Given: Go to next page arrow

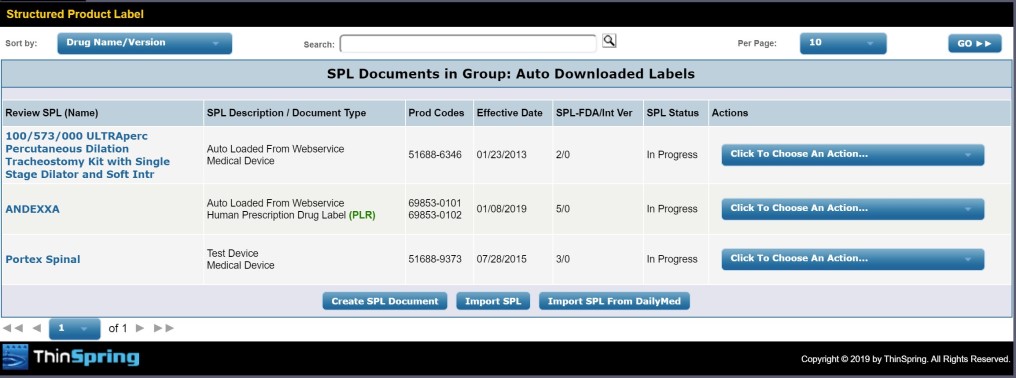Looking at the screenshot, I should (139, 328).
